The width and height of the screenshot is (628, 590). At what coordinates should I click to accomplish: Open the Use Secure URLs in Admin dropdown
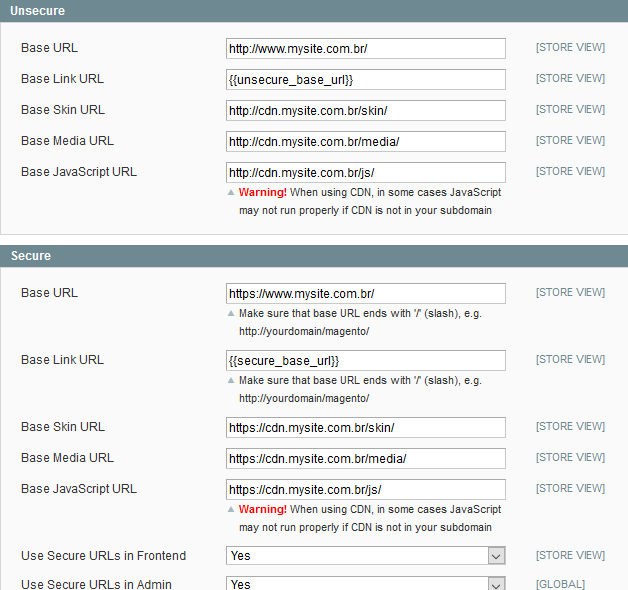pyautogui.click(x=366, y=583)
